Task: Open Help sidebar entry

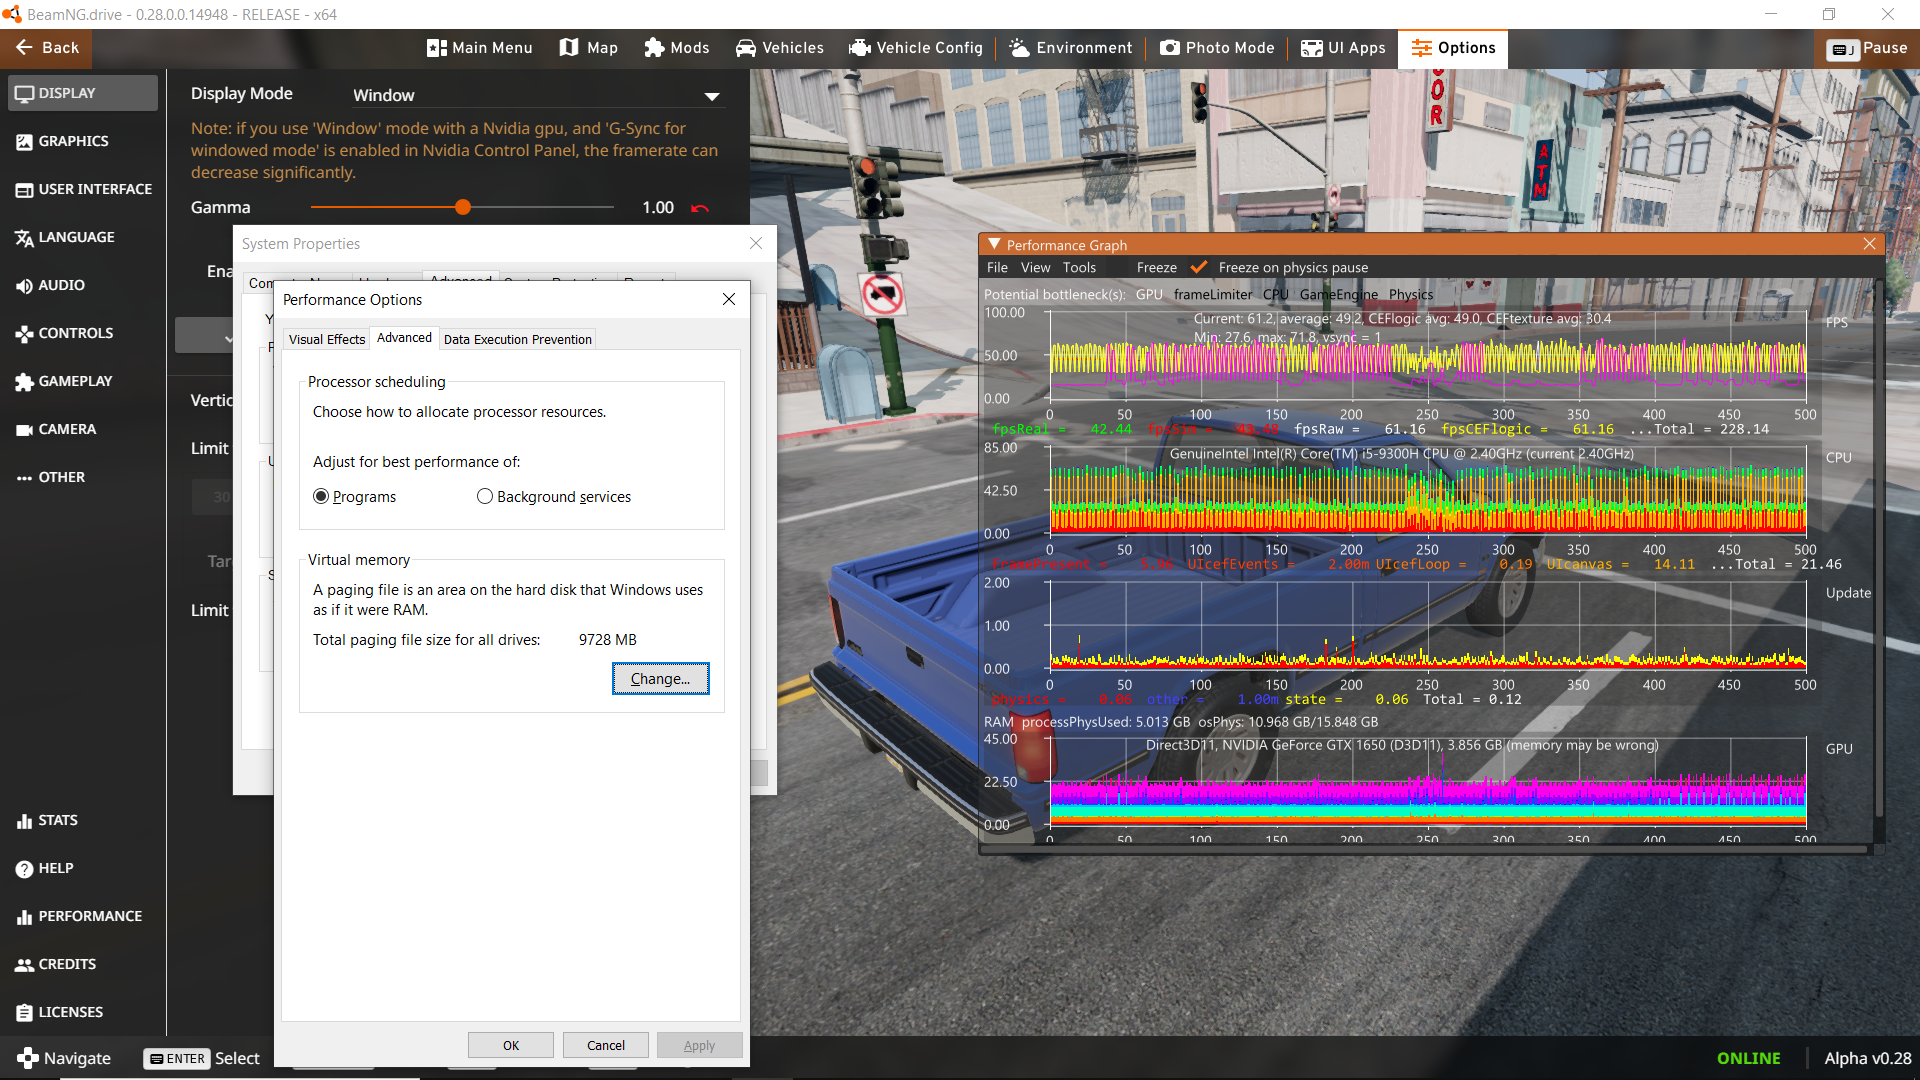Action: pyautogui.click(x=82, y=868)
